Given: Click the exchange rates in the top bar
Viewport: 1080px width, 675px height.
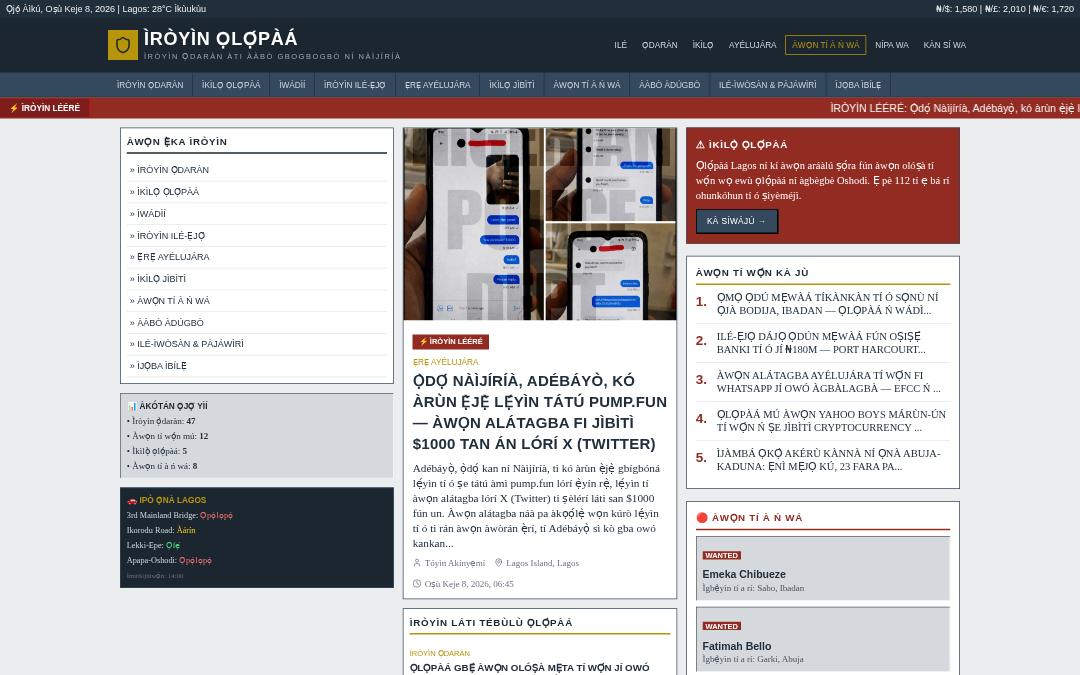Looking at the screenshot, I should tap(1005, 9).
